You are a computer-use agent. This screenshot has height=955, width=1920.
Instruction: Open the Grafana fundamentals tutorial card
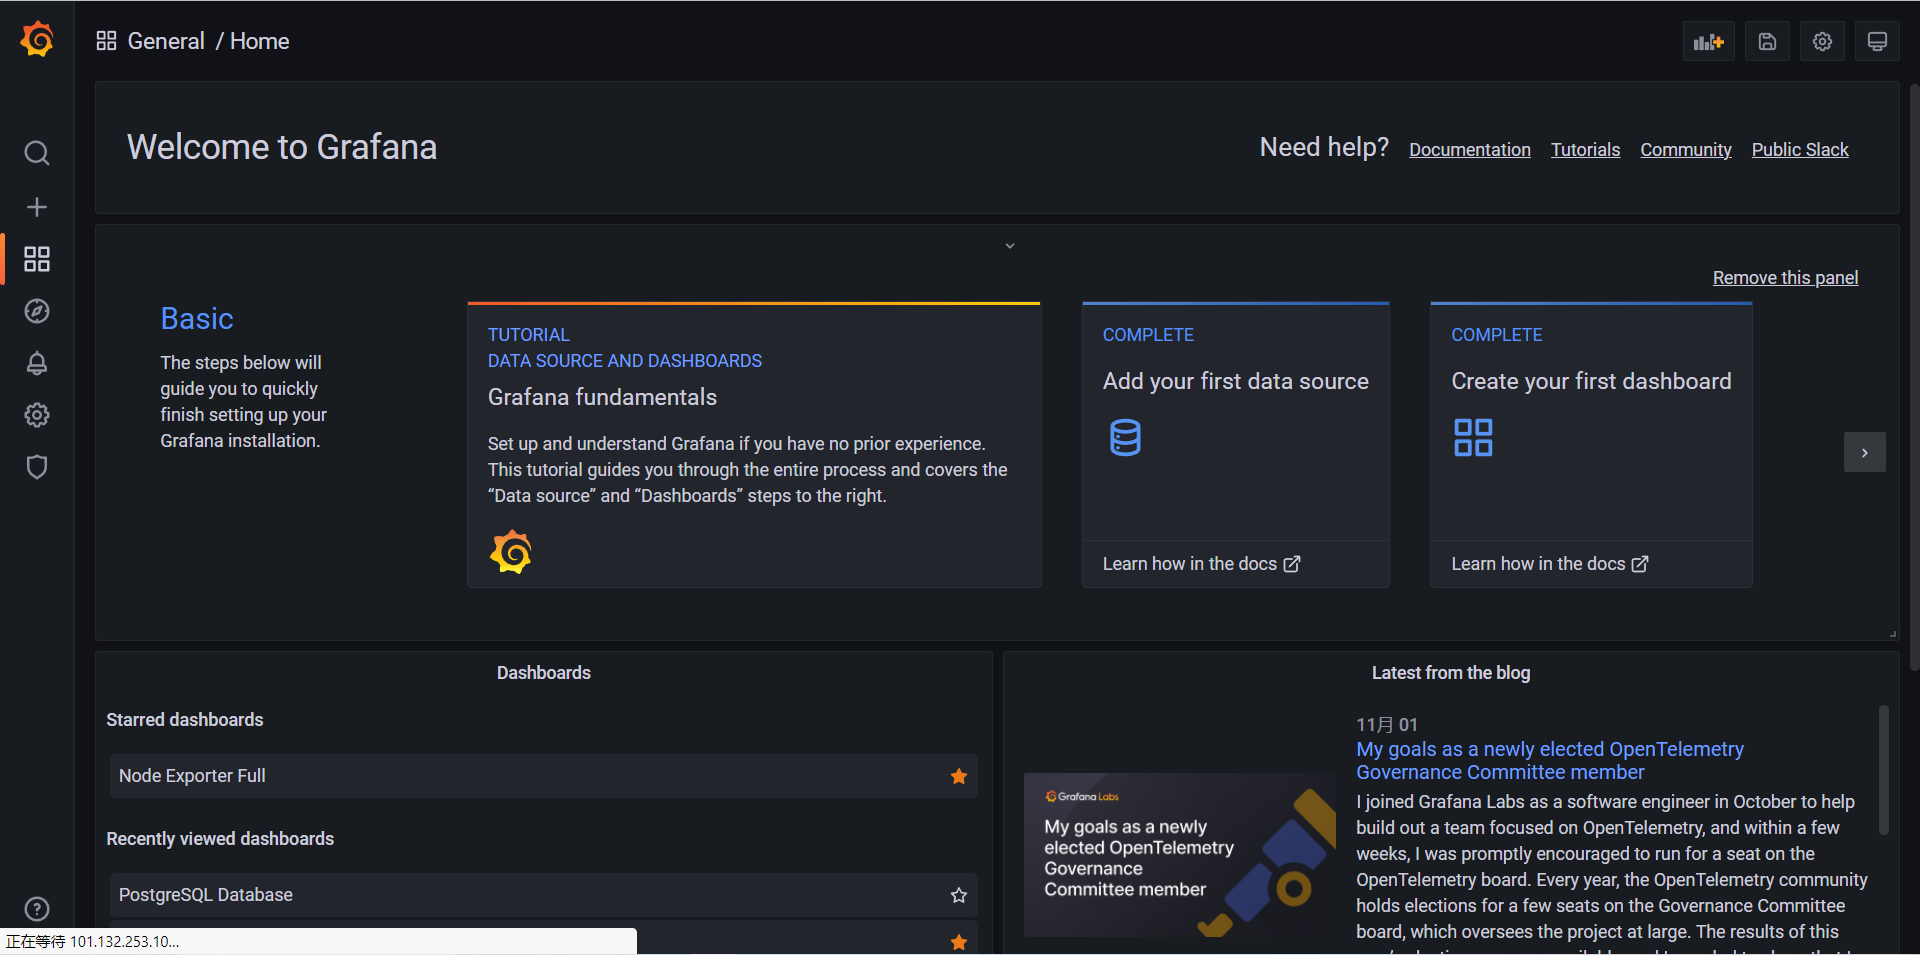tap(754, 445)
